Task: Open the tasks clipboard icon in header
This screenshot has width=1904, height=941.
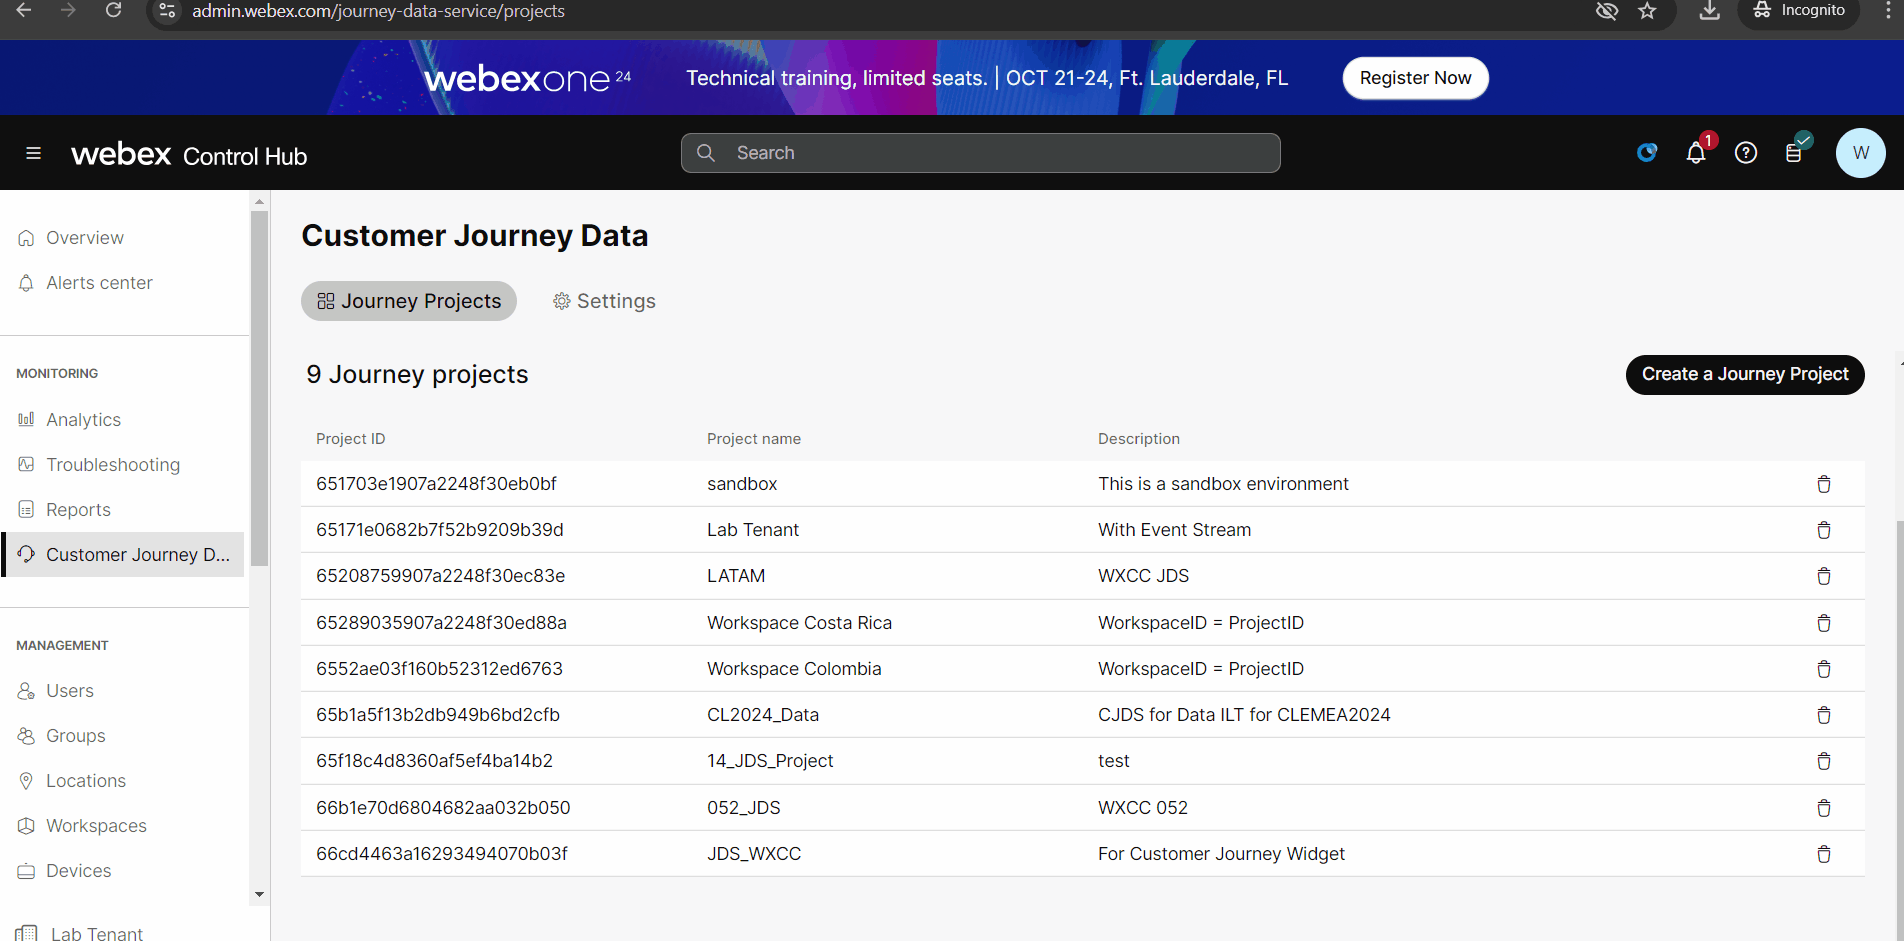Action: pos(1795,153)
